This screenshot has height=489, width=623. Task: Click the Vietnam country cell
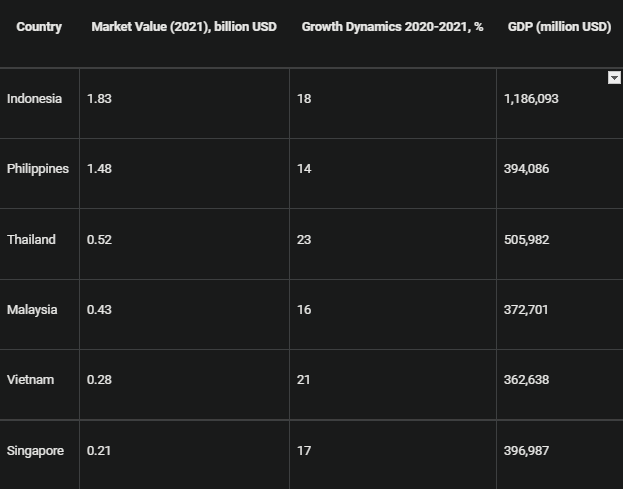click(30, 380)
